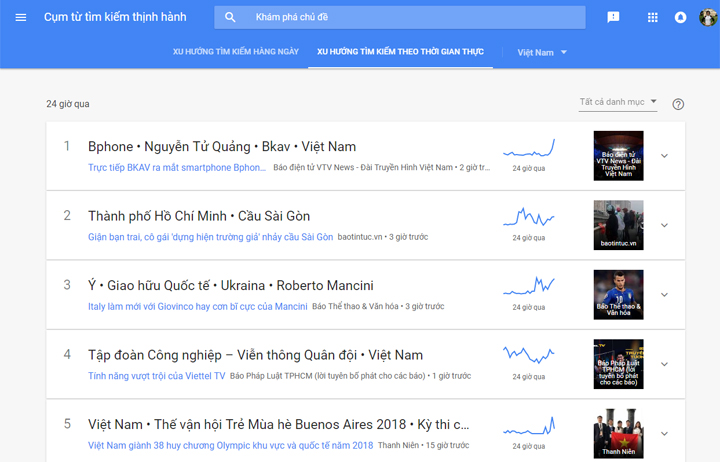This screenshot has height=462, width=720.
Task: Open the Google apps grid
Action: 652,17
